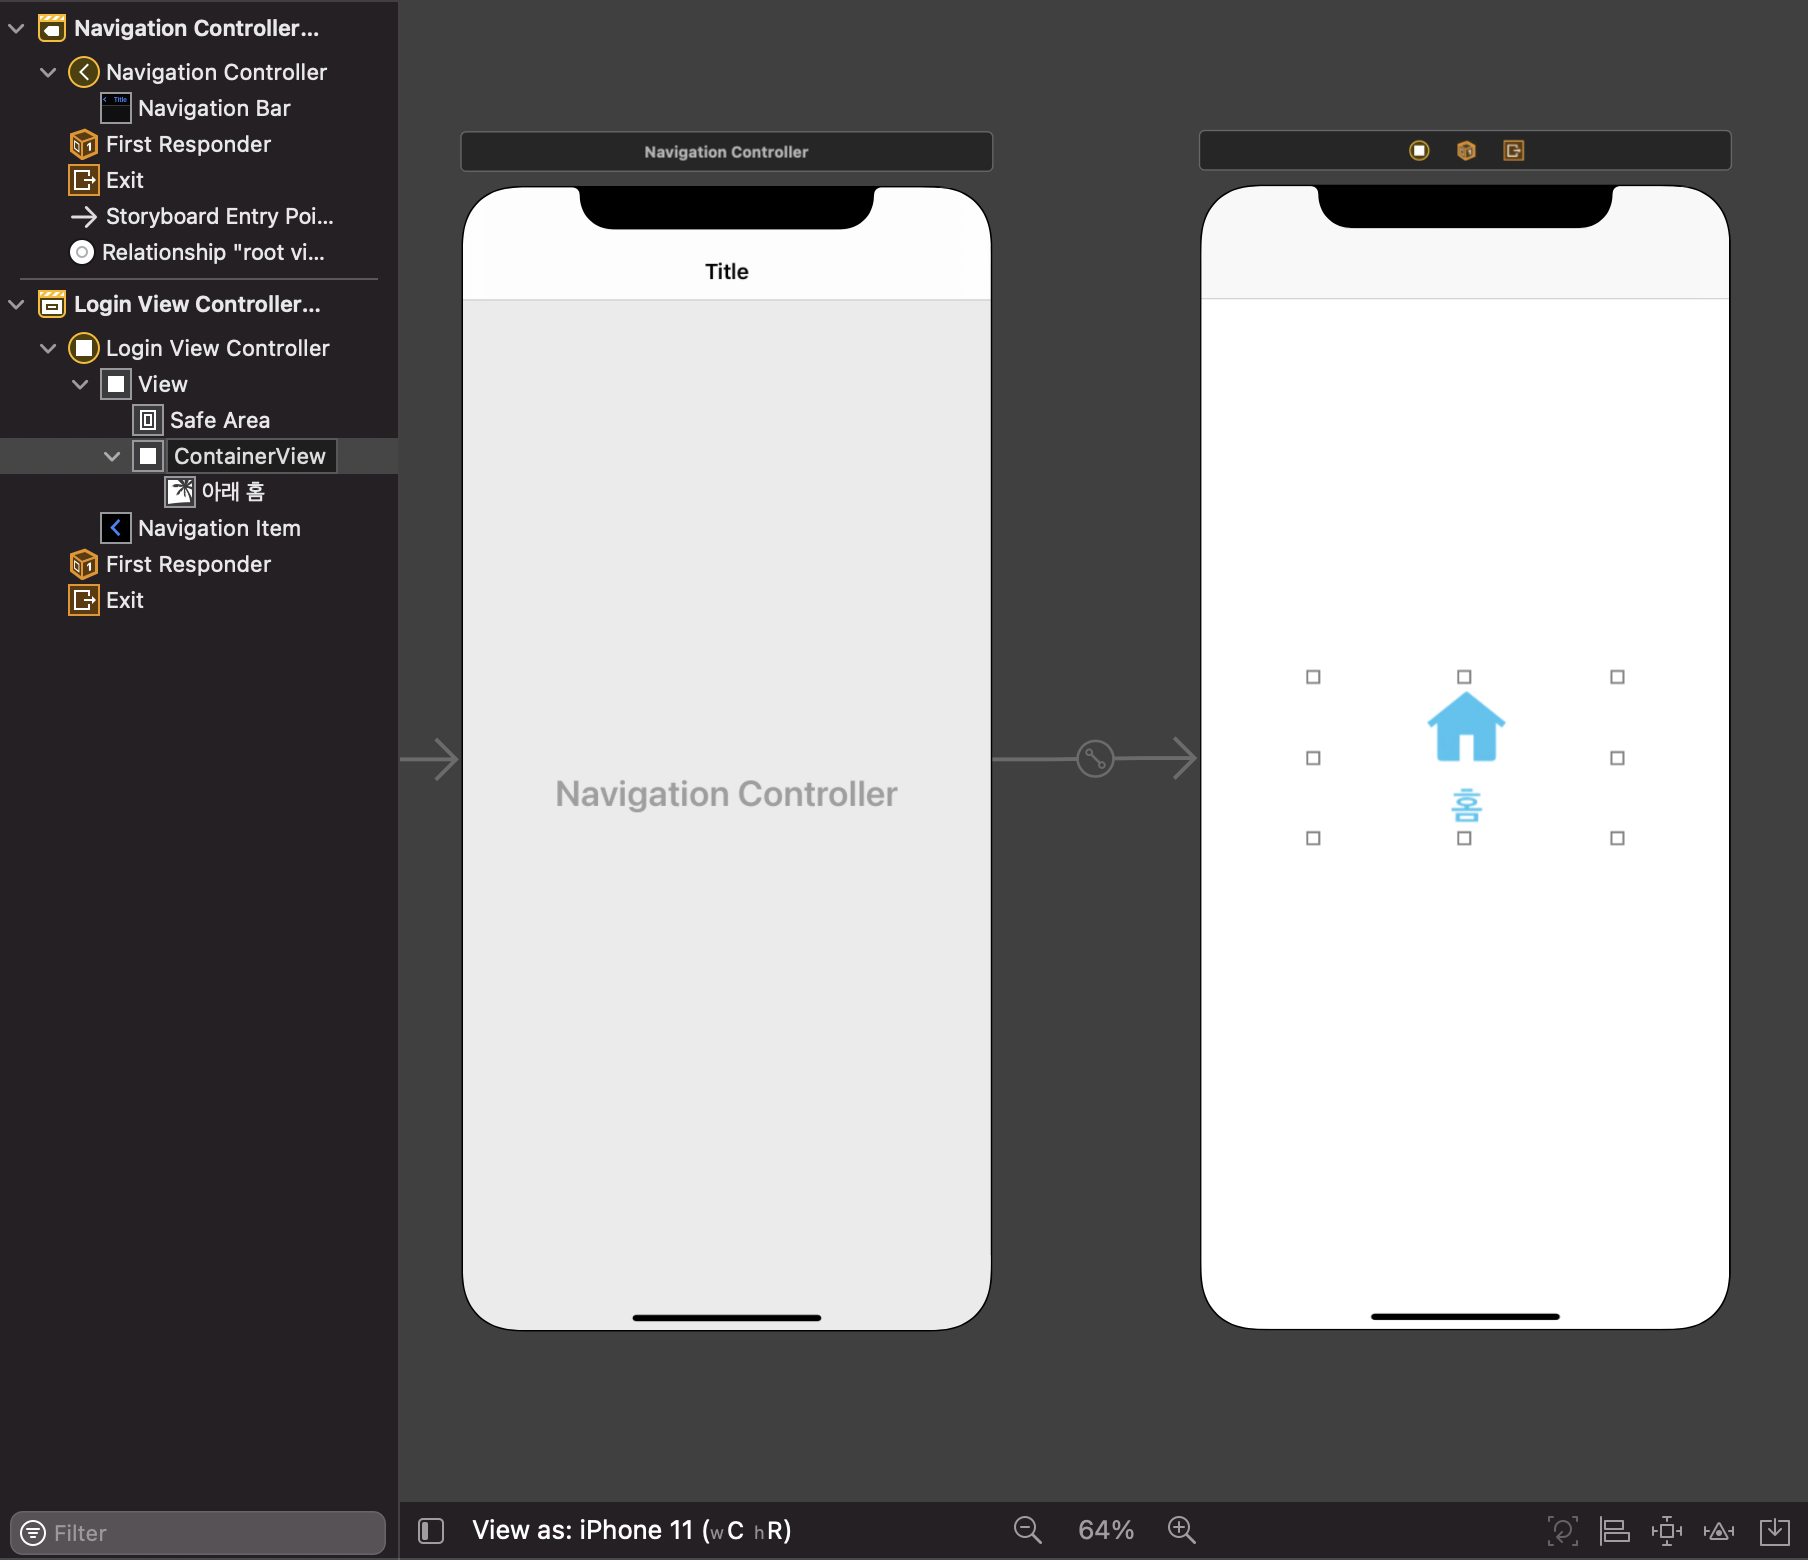Click the 64% zoom level
This screenshot has width=1808, height=1560.
(x=1105, y=1530)
